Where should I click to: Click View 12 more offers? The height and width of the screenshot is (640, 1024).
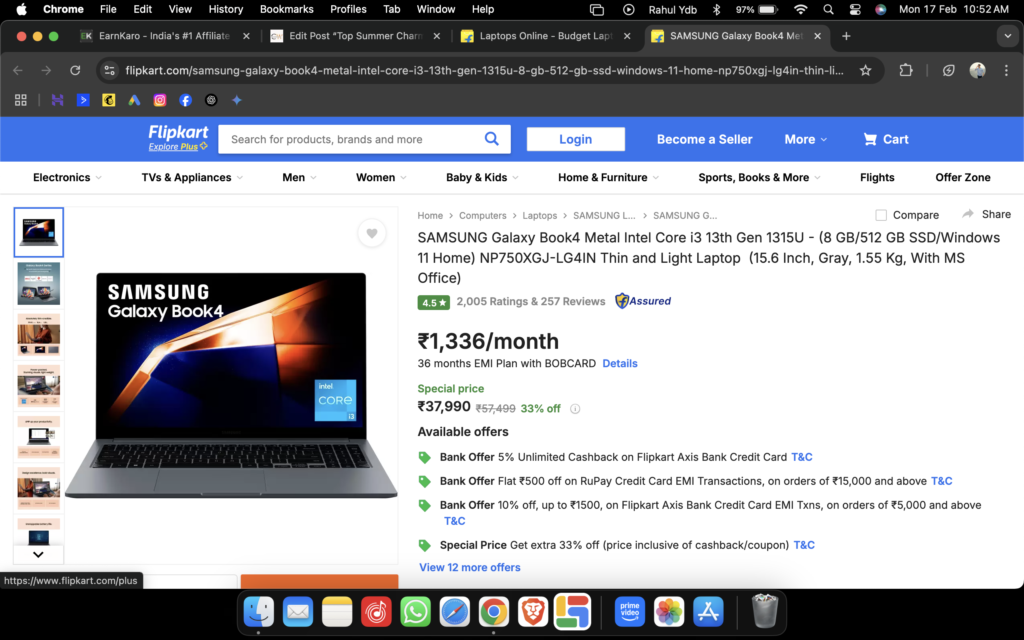click(470, 568)
